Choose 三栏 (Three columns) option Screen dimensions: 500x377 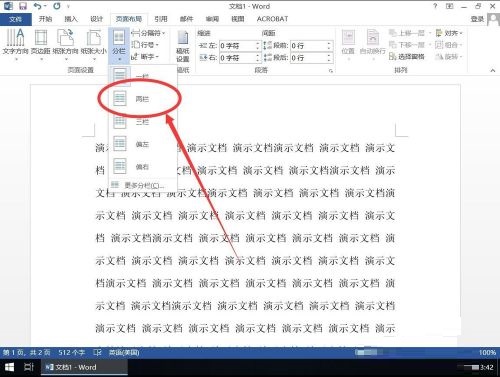click(x=143, y=122)
